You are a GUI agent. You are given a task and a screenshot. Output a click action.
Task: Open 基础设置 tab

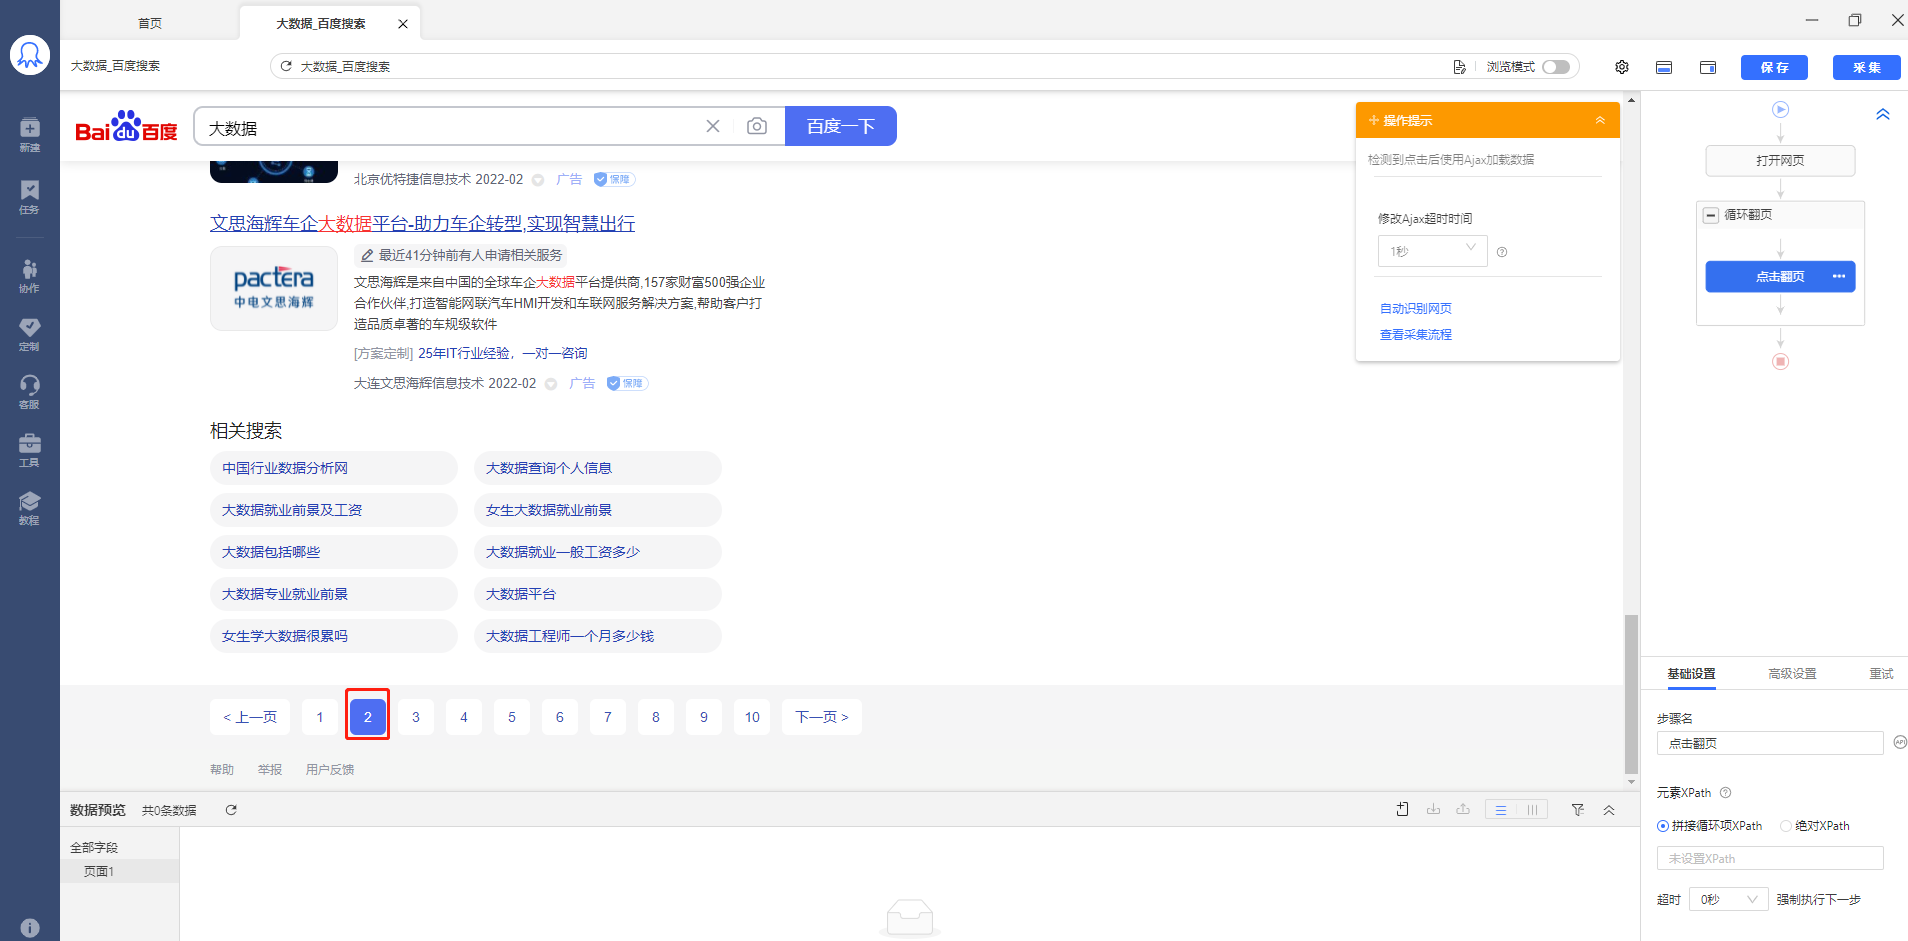point(1691,674)
